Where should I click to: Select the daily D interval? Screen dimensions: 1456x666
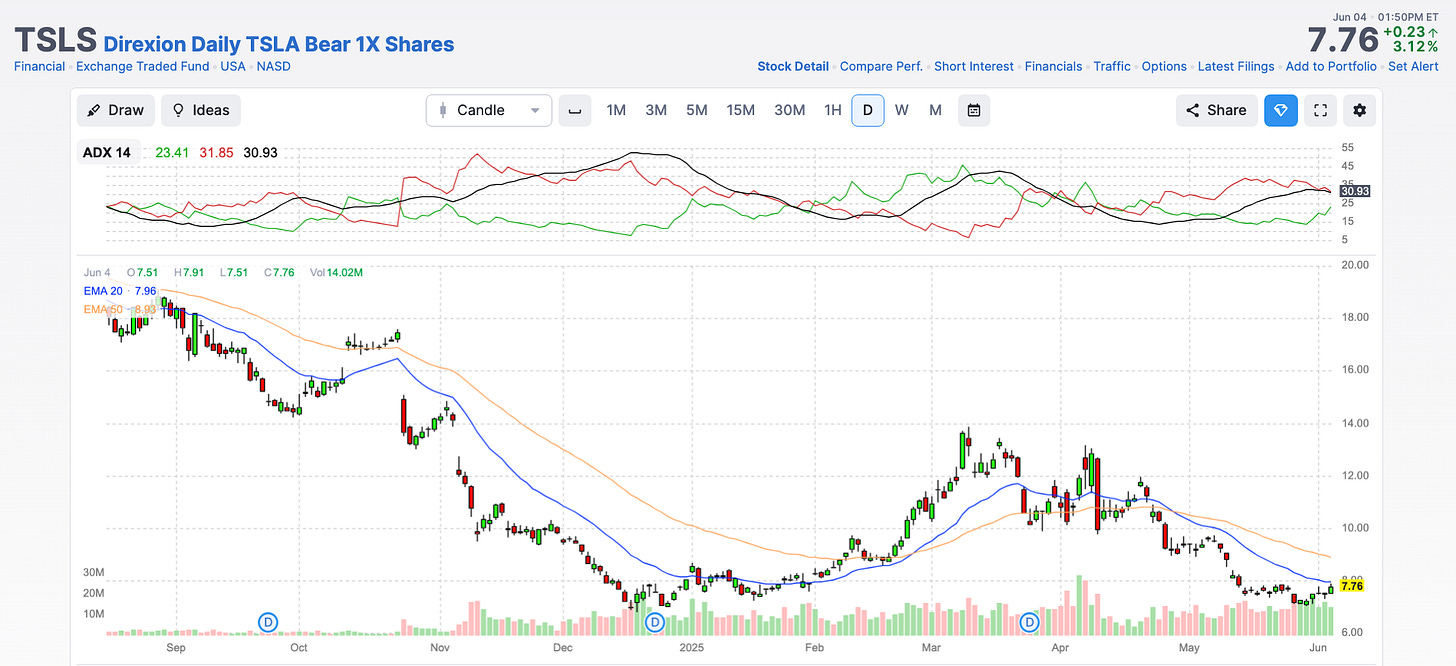click(868, 110)
